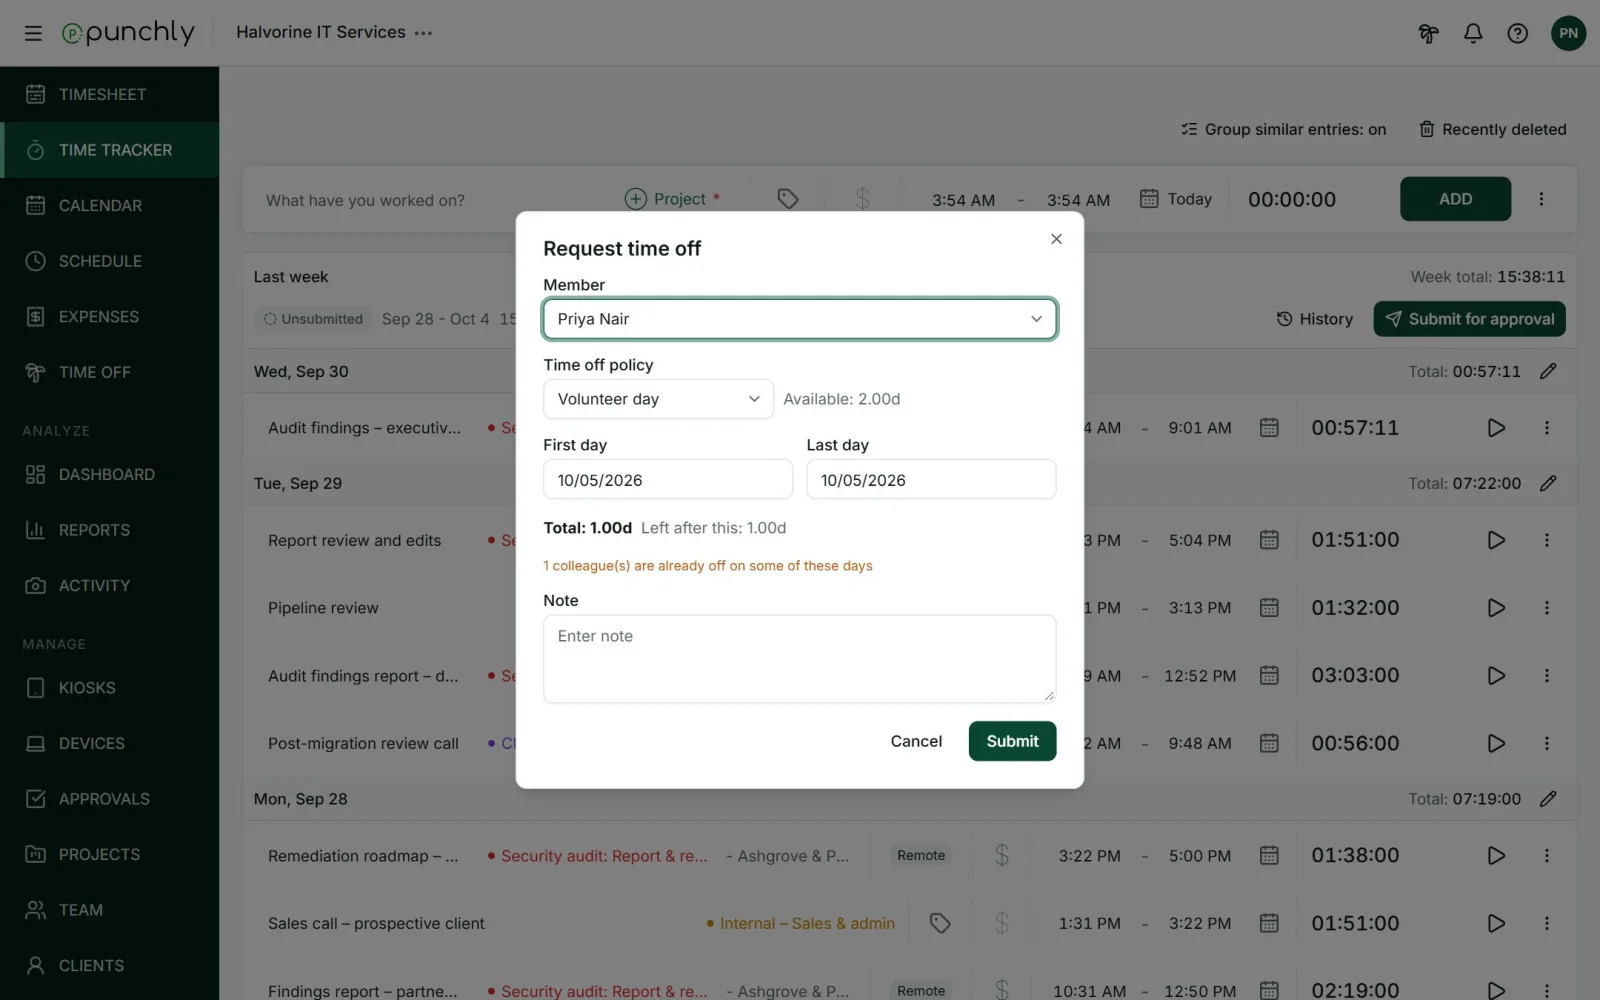The width and height of the screenshot is (1600, 1000).
Task: Submit the time off request
Action: (x=1012, y=741)
